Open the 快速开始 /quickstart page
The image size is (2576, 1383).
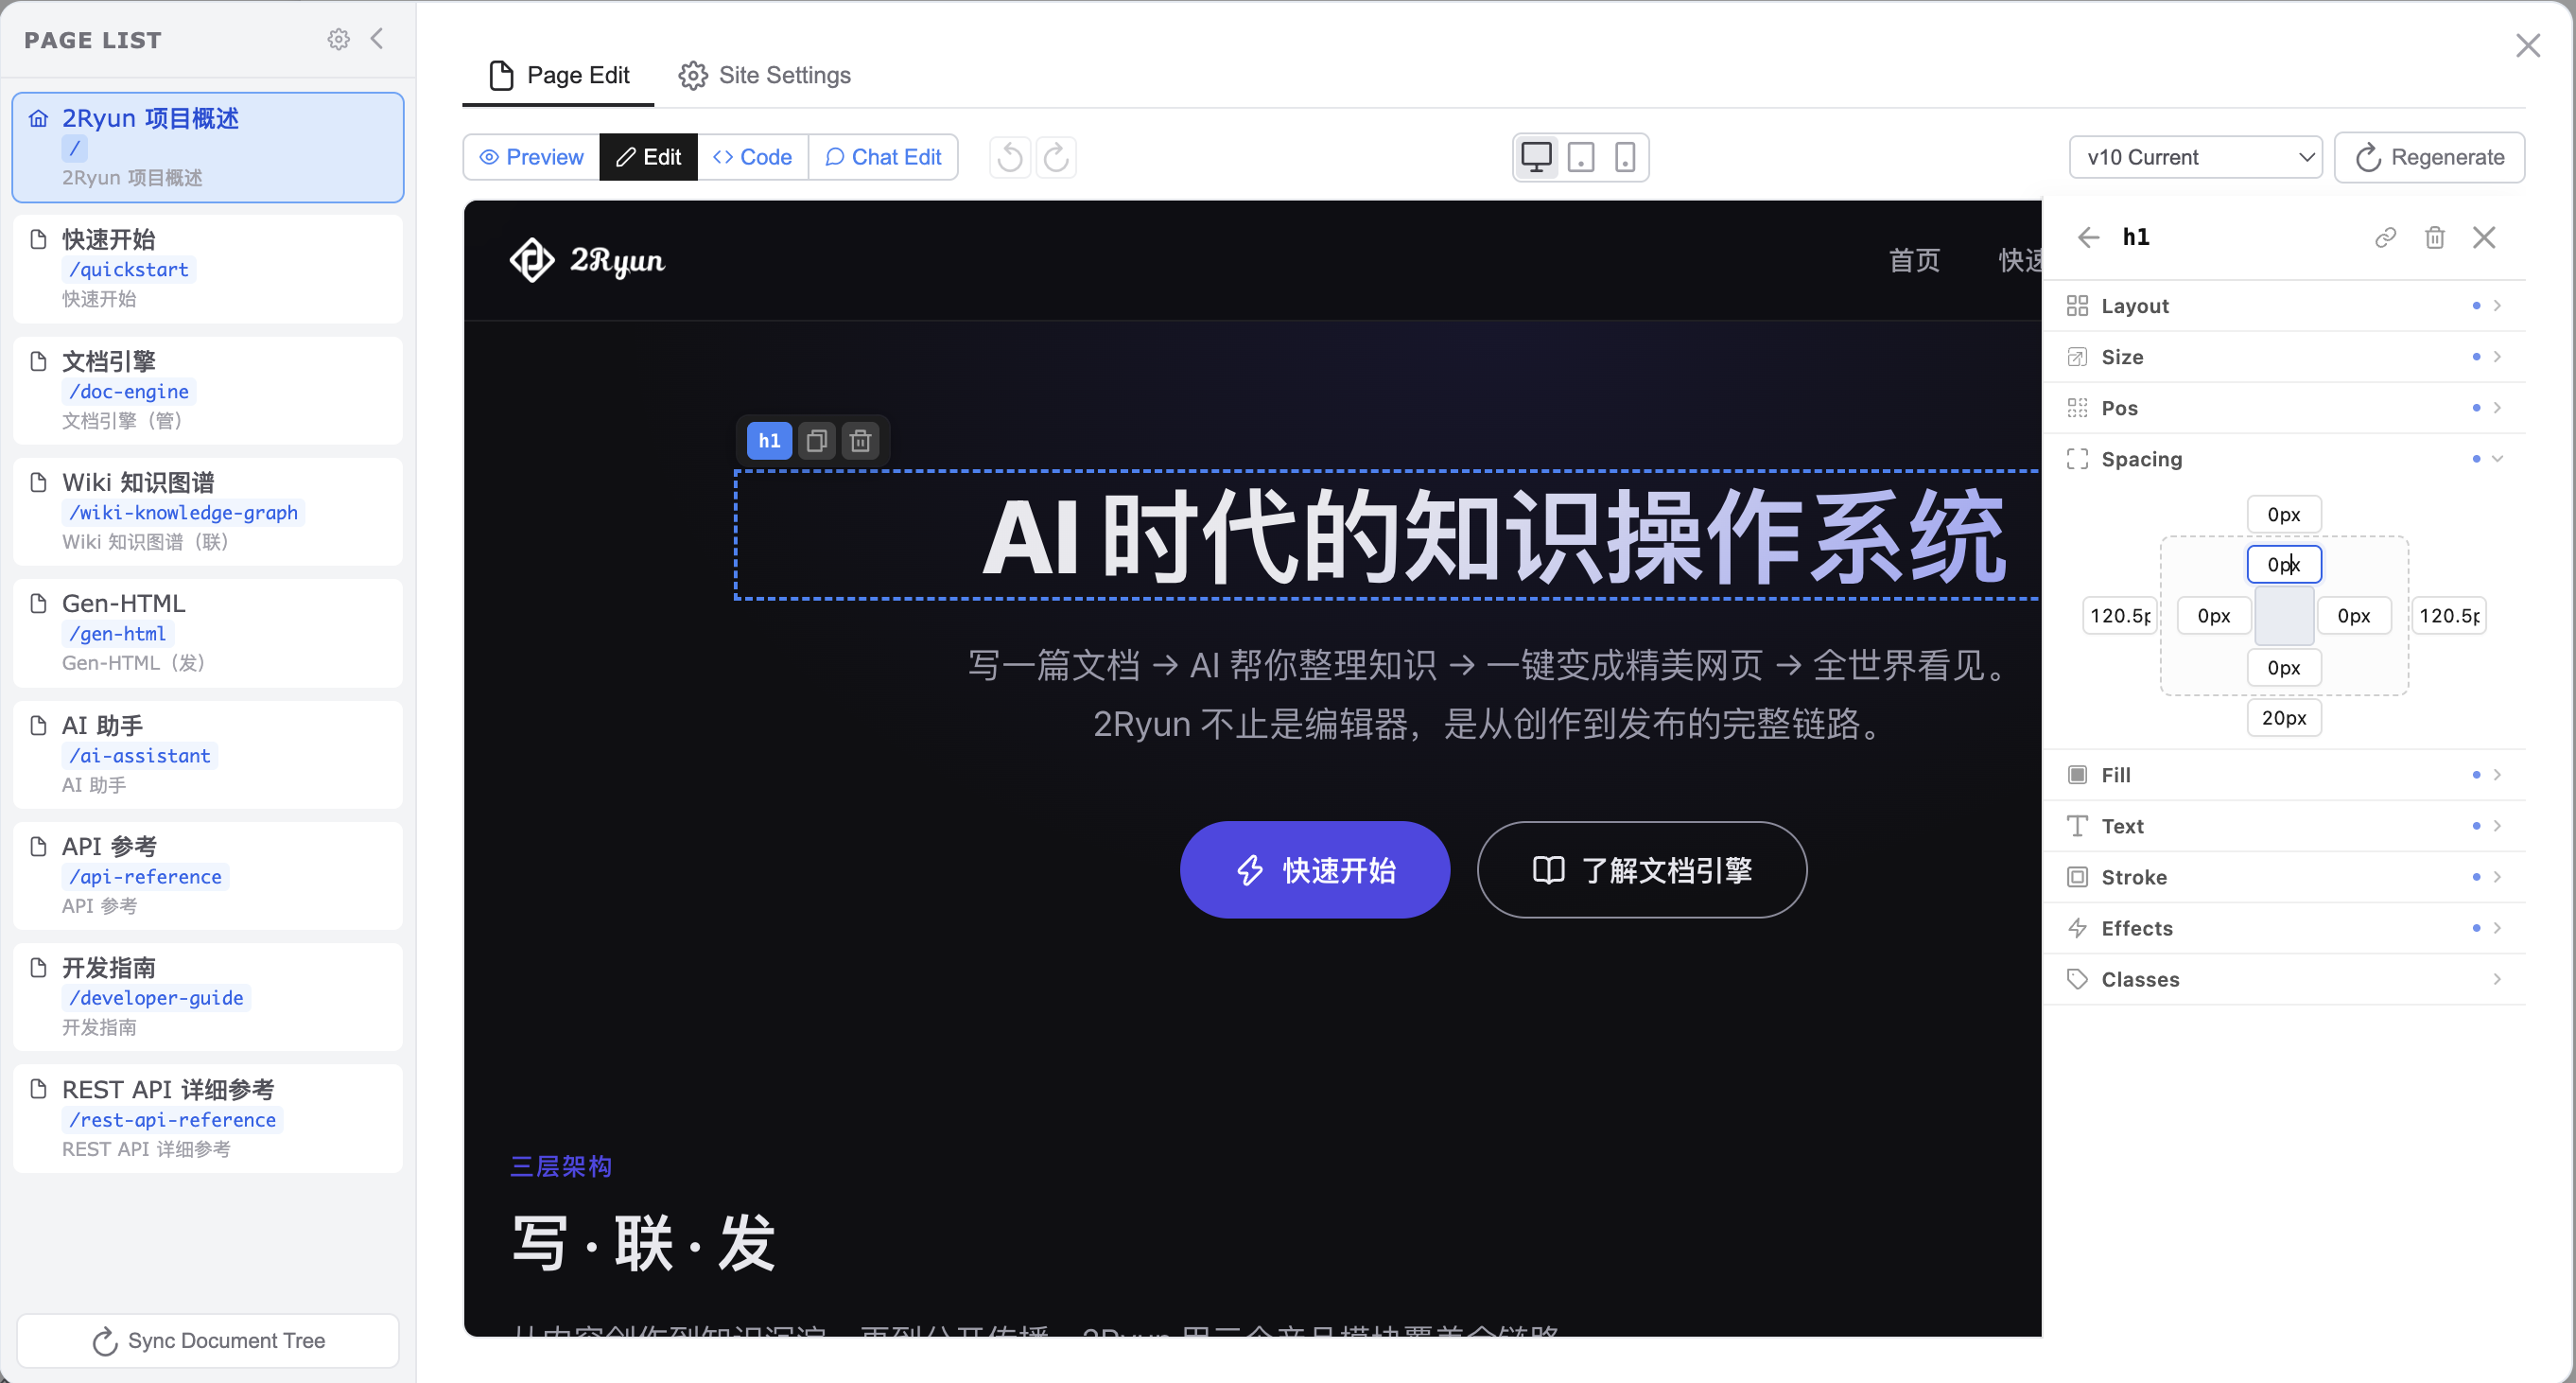click(x=208, y=269)
